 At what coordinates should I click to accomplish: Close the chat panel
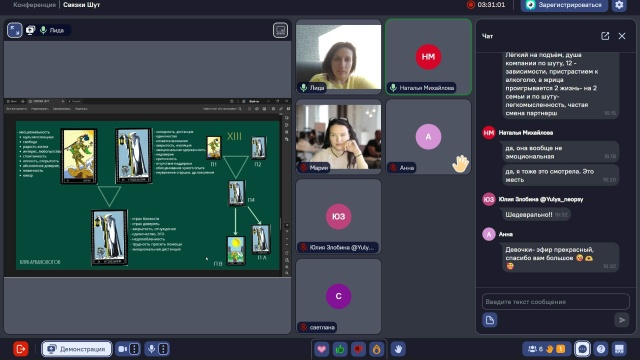pos(622,36)
